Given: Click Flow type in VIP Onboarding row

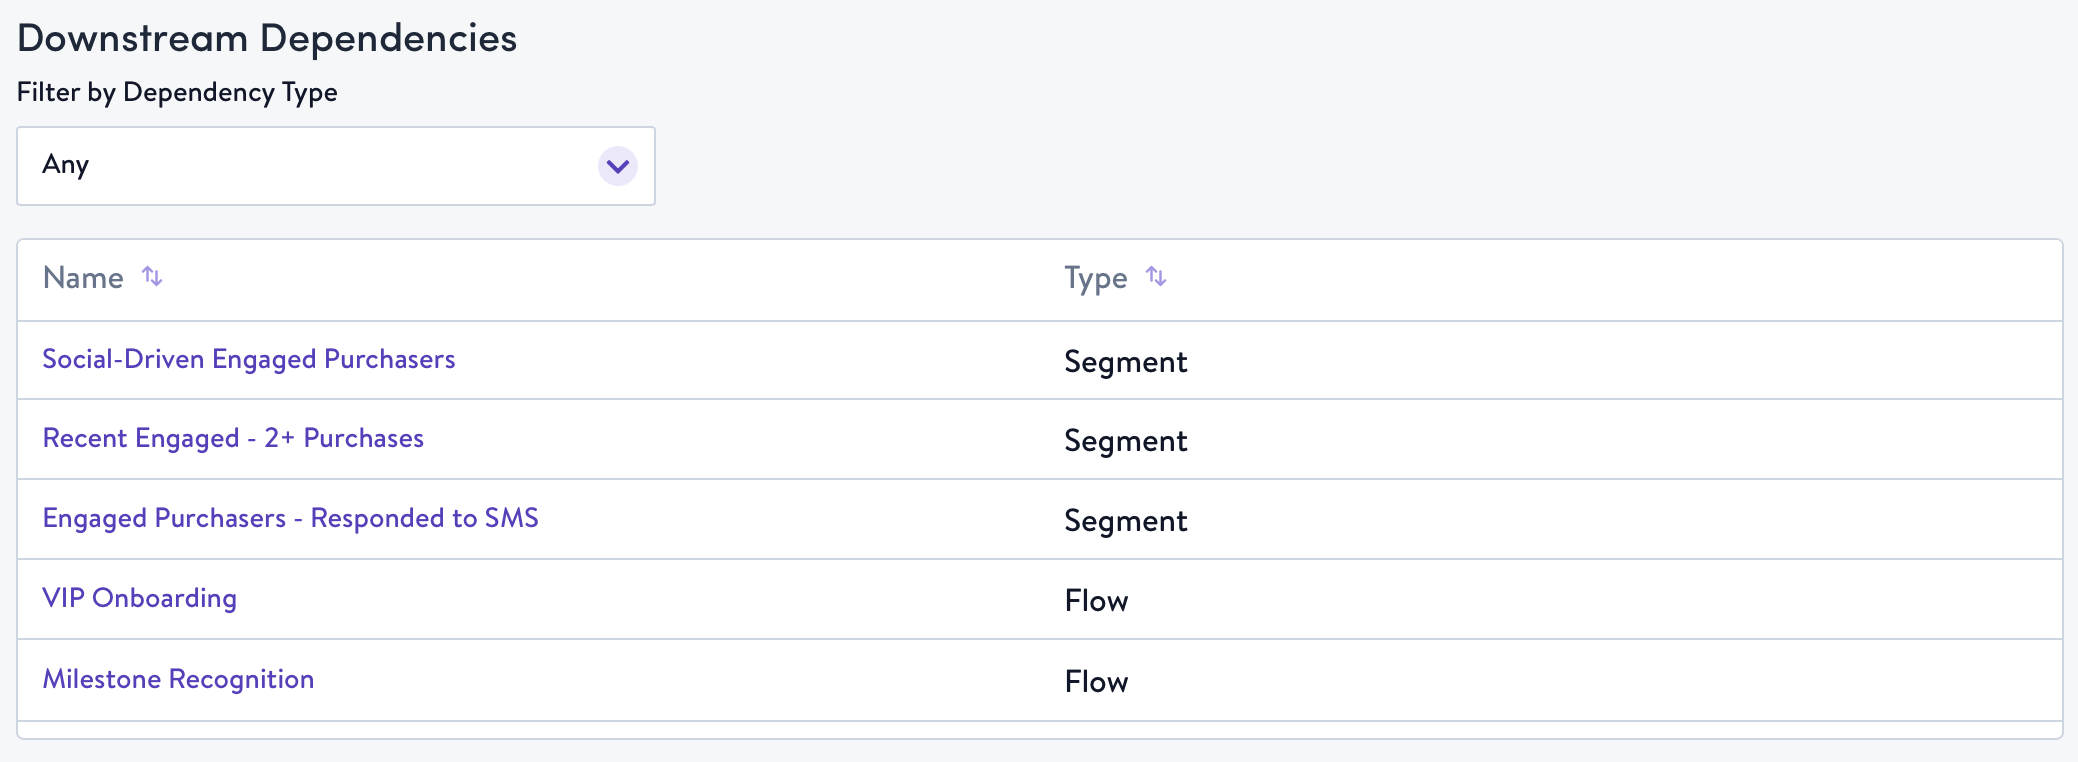Looking at the screenshot, I should (1096, 601).
